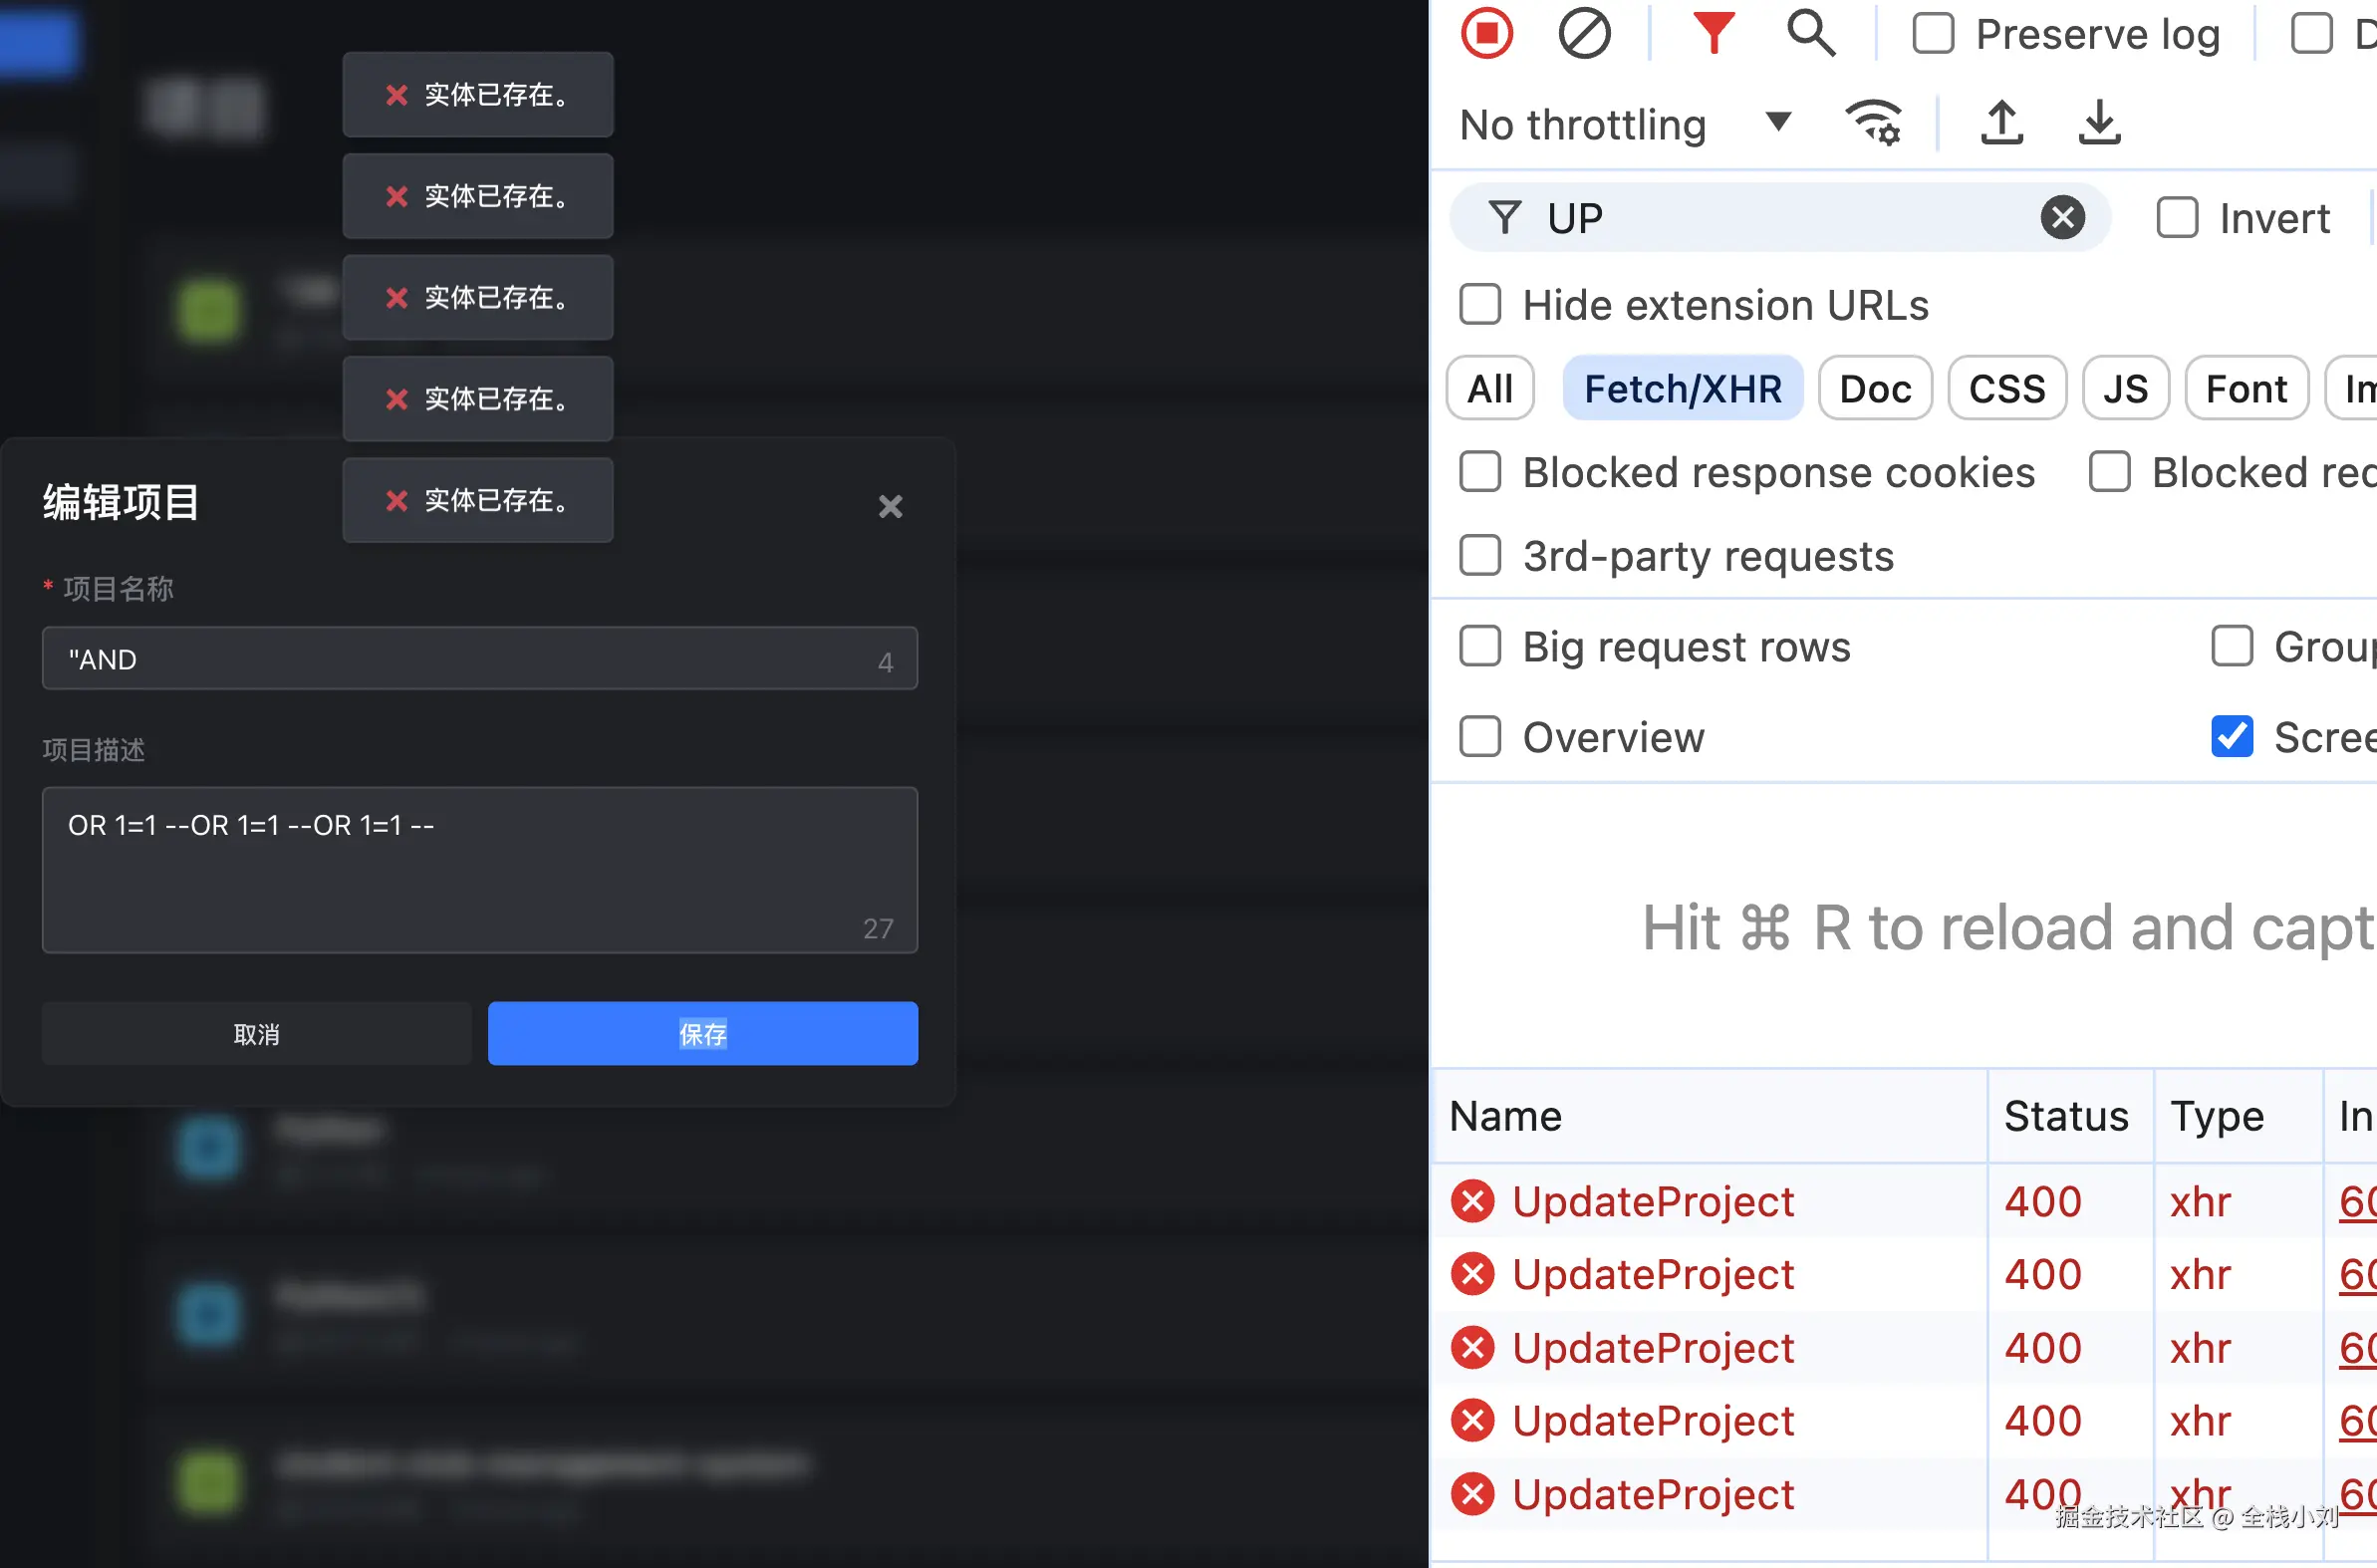Image resolution: width=2377 pixels, height=1568 pixels.
Task: Close the edit project dialog
Action: [x=890, y=506]
